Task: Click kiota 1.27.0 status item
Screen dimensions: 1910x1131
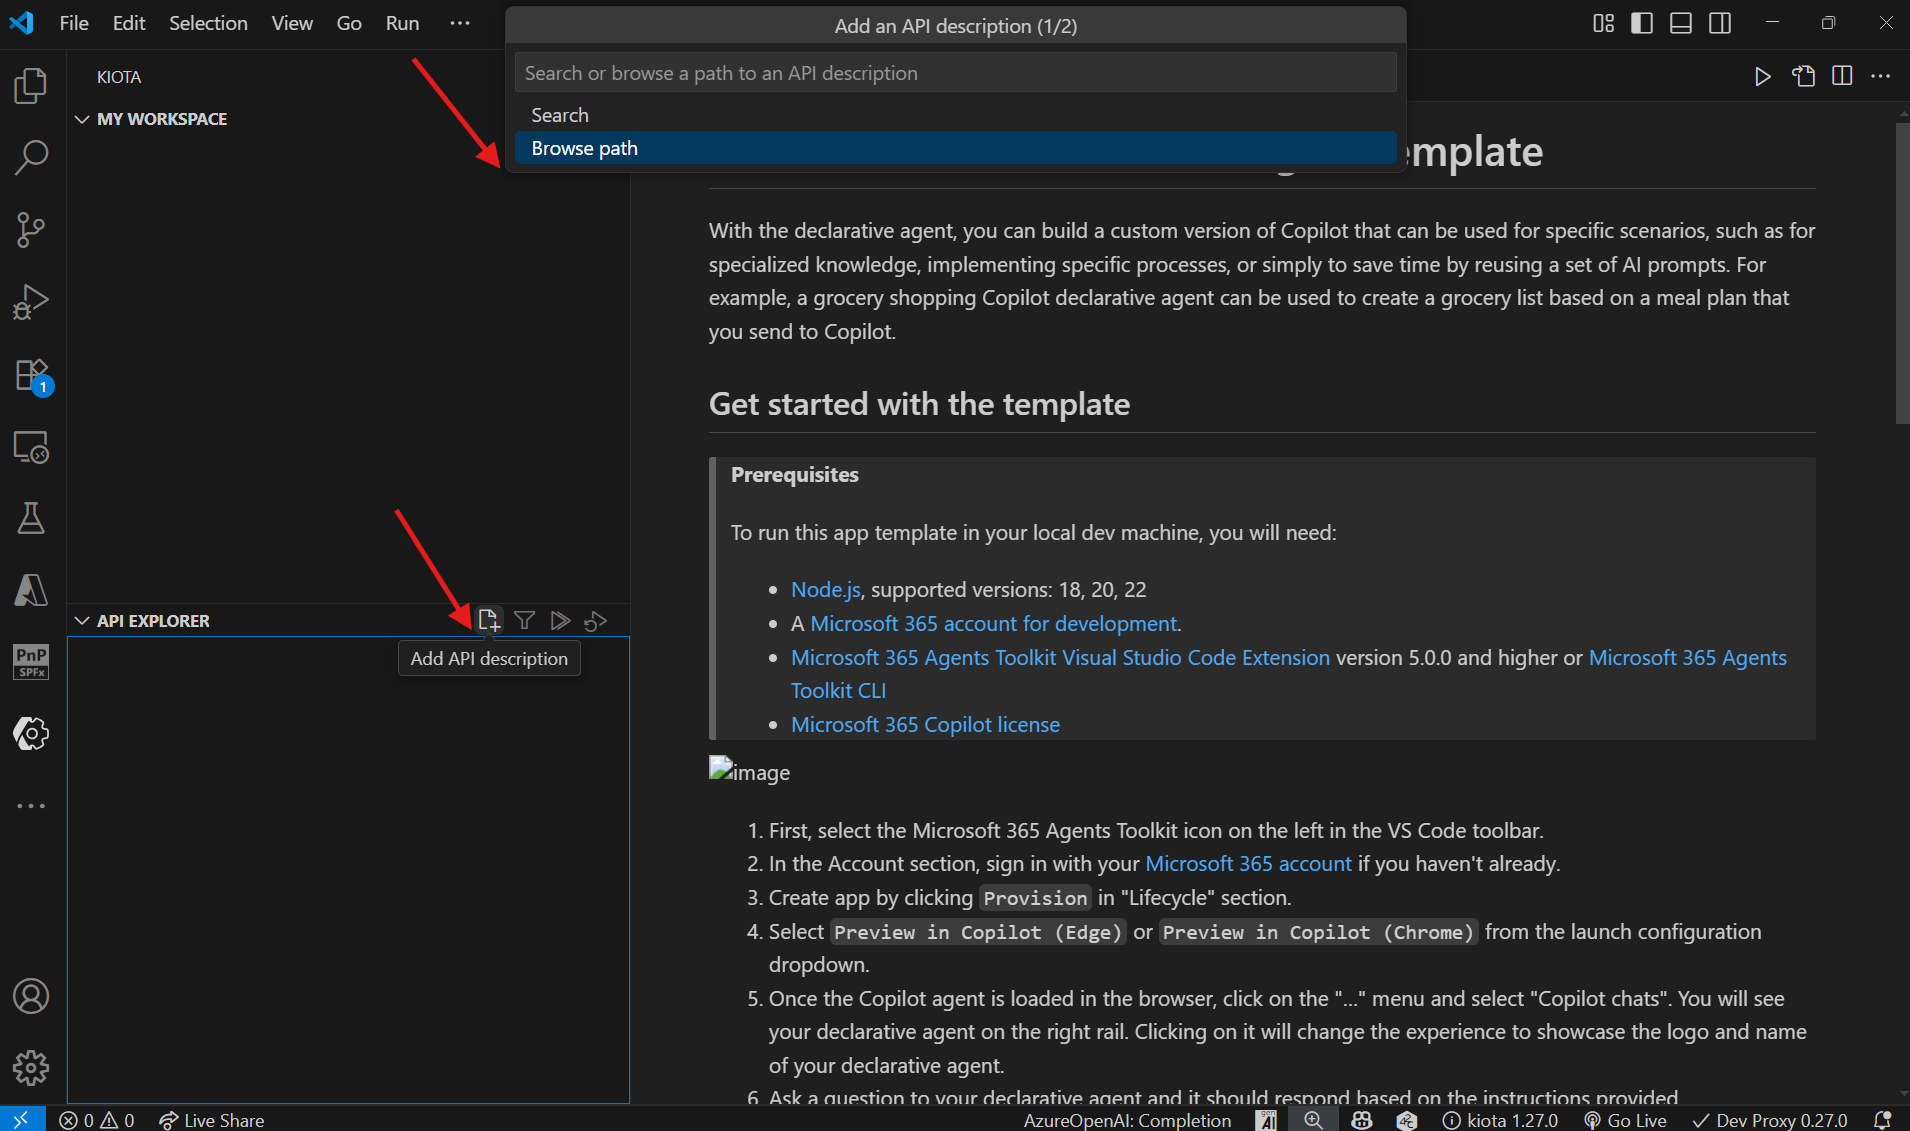Action: point(1500,1120)
